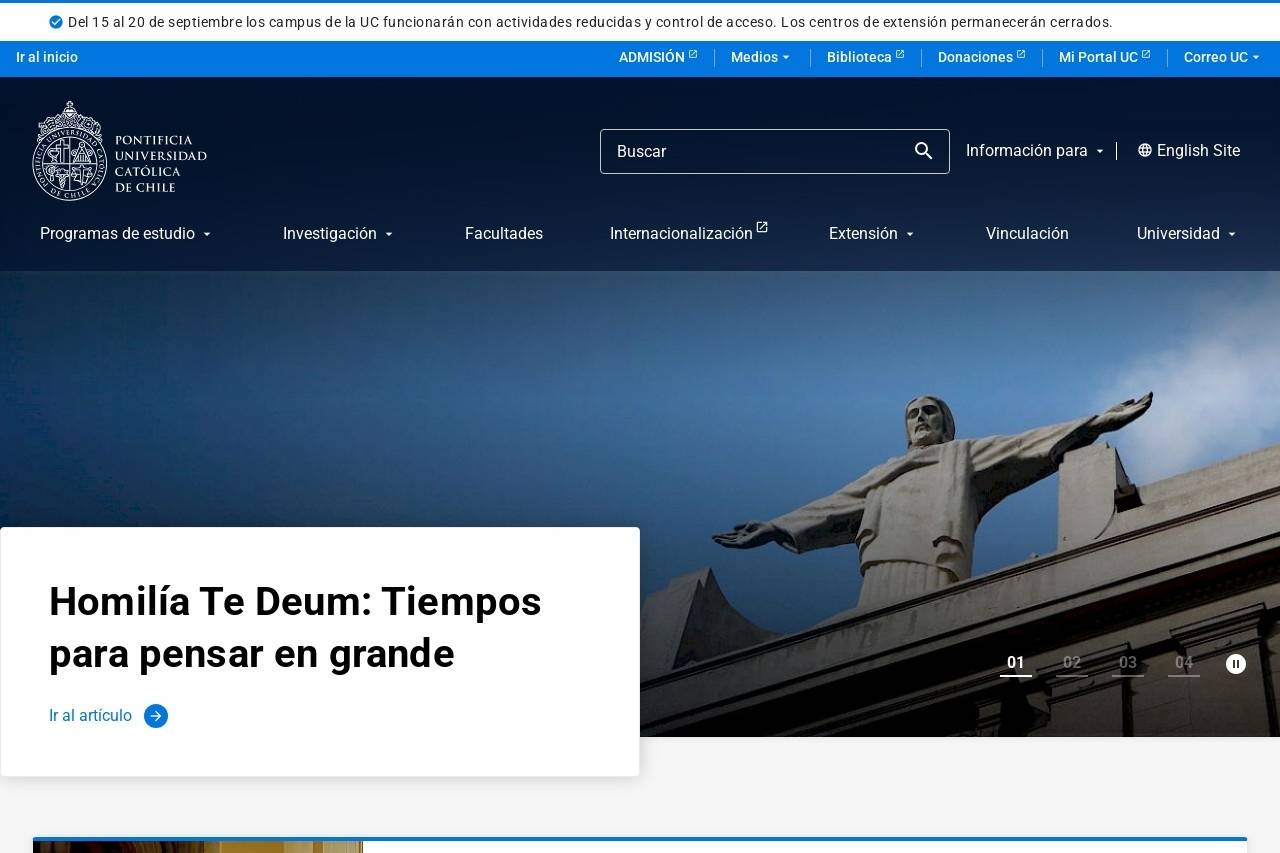Click the Ir al inicio link
The height and width of the screenshot is (853, 1280).
pyautogui.click(x=47, y=57)
